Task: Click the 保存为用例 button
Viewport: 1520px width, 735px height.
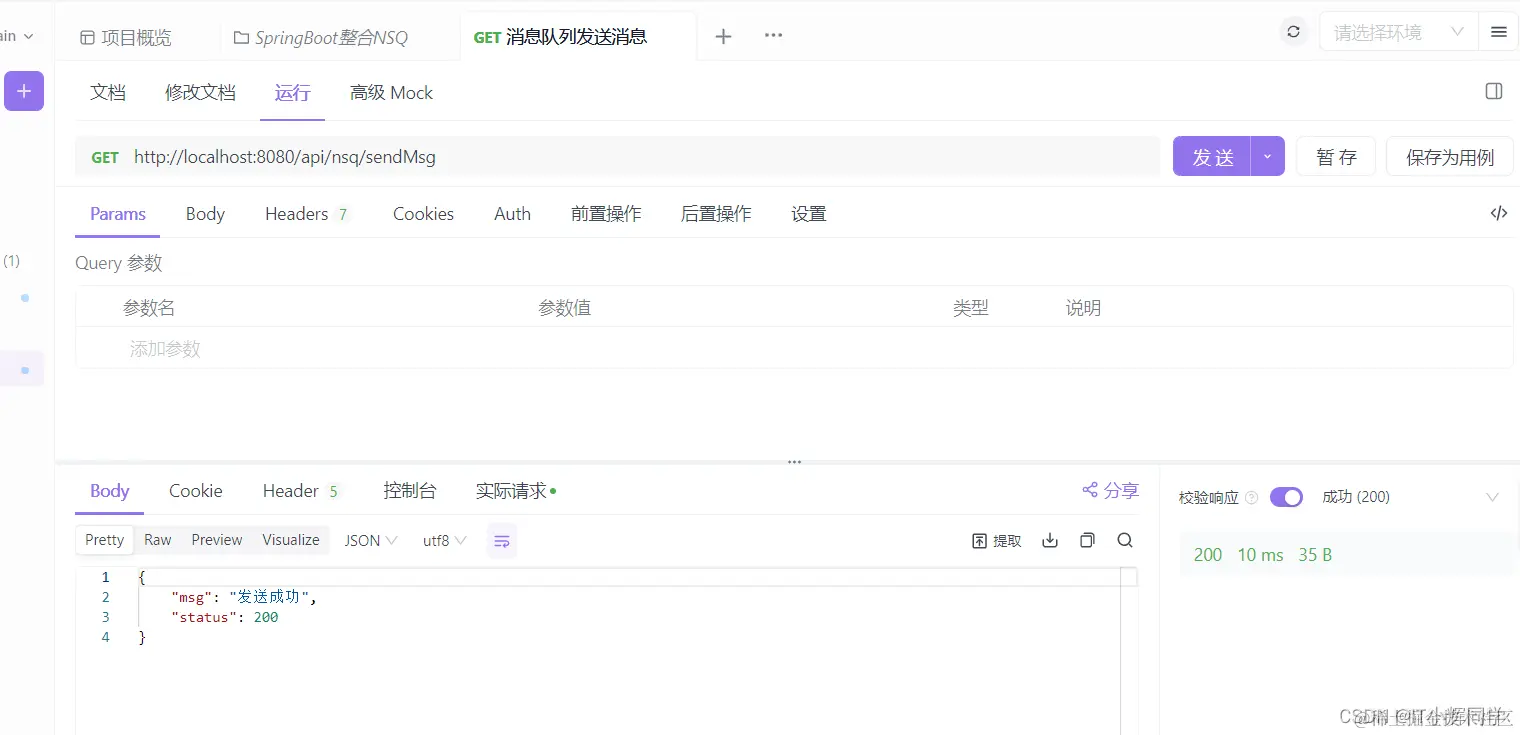Action: pyautogui.click(x=1448, y=156)
